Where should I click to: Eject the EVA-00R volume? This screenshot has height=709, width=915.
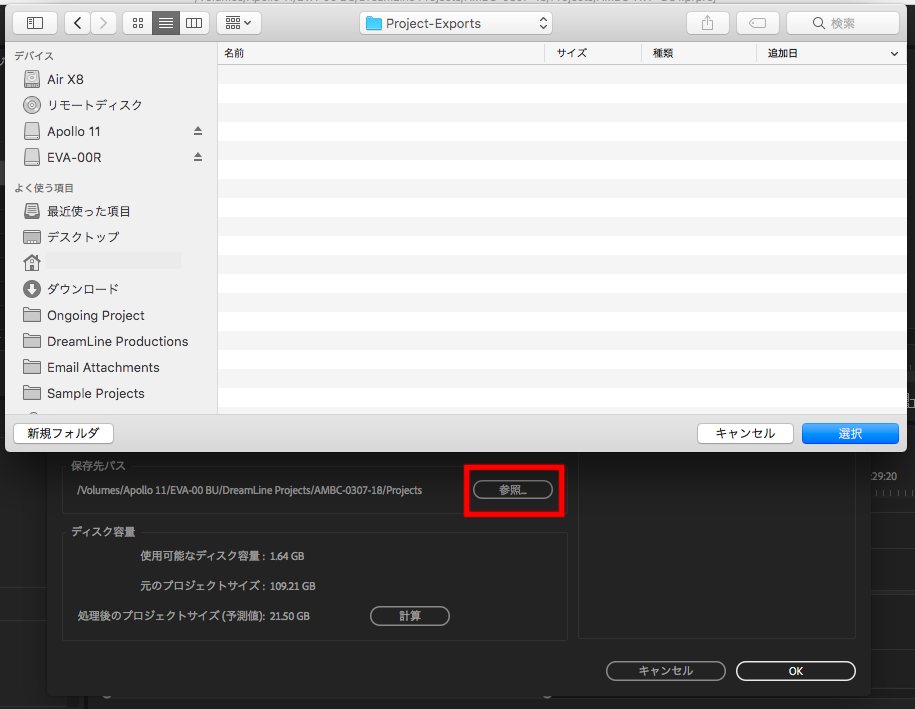(198, 157)
